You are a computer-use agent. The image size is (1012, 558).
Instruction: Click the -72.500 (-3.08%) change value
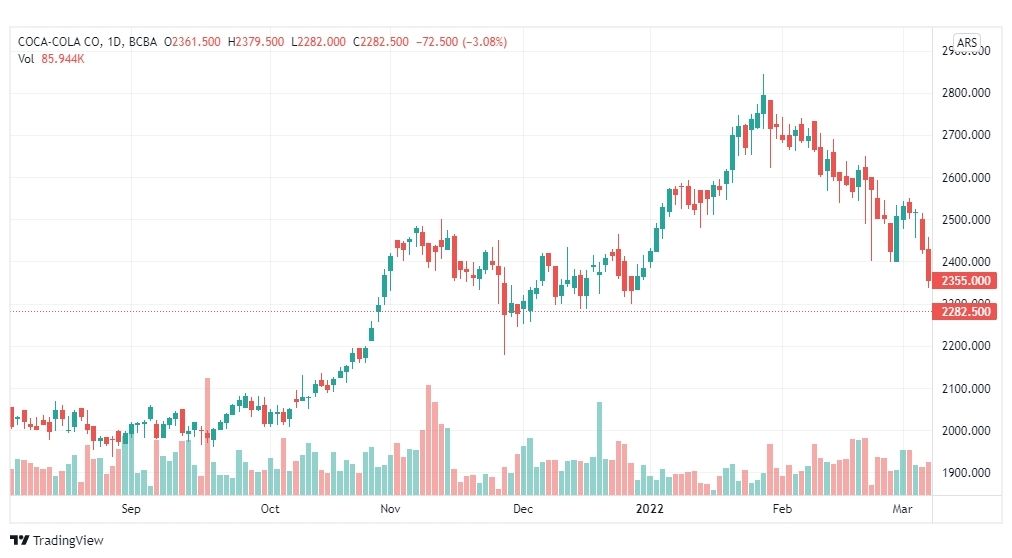[461, 42]
